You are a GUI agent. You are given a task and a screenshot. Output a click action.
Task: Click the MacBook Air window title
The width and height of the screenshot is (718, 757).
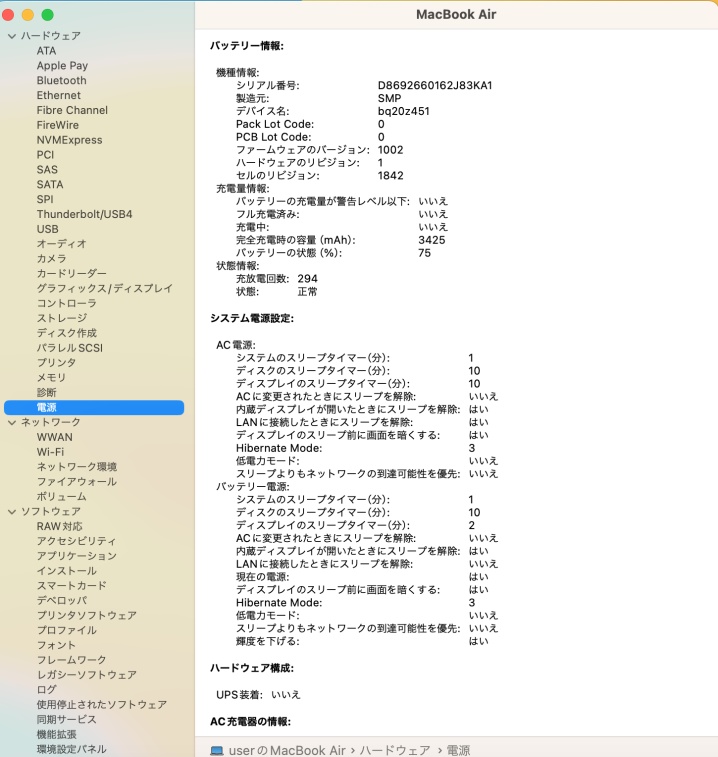click(456, 14)
